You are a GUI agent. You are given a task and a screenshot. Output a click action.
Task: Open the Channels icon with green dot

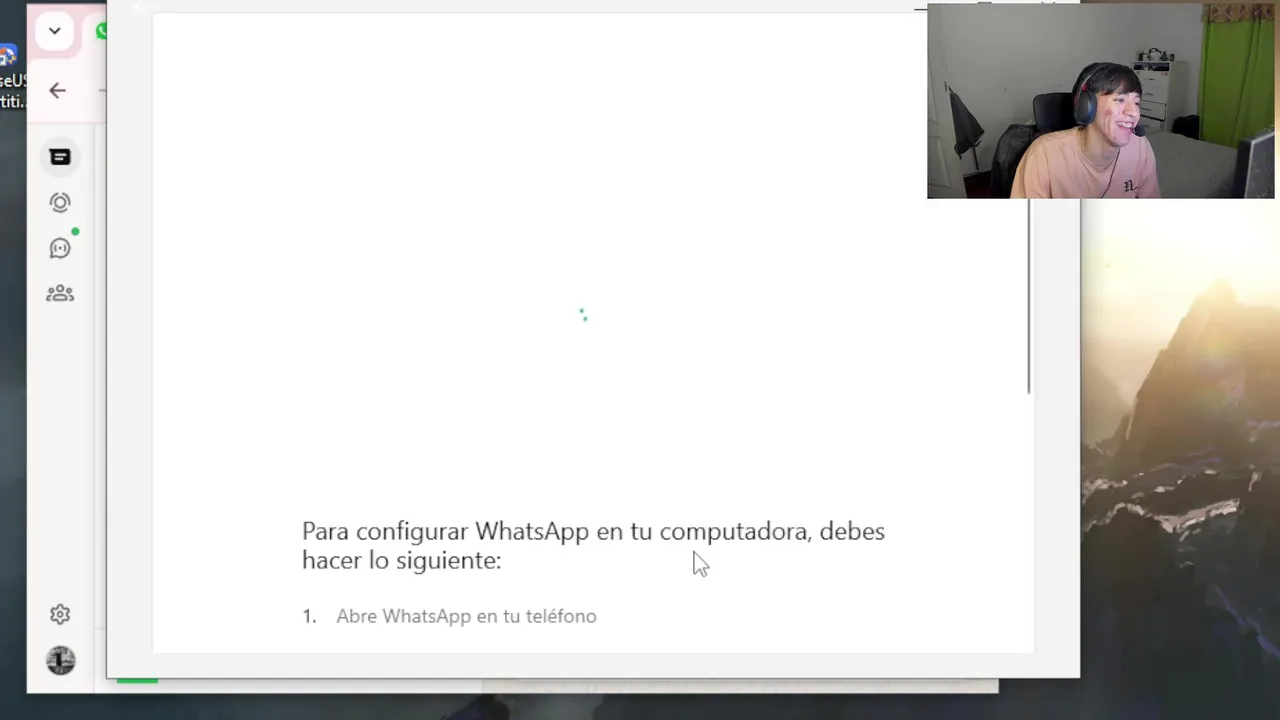(x=60, y=248)
